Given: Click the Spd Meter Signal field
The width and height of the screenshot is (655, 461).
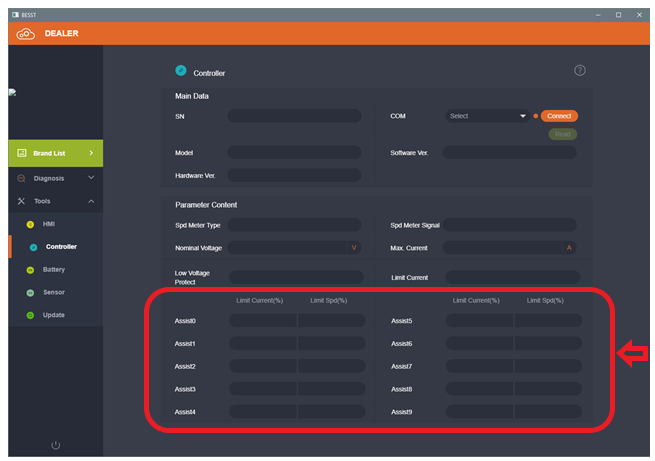Looking at the screenshot, I should coord(509,225).
